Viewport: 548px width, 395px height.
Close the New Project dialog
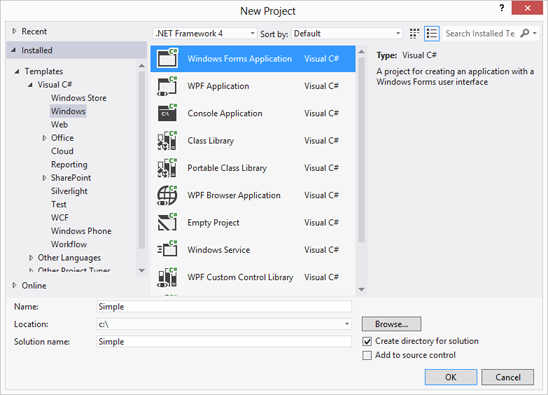[x=527, y=8]
